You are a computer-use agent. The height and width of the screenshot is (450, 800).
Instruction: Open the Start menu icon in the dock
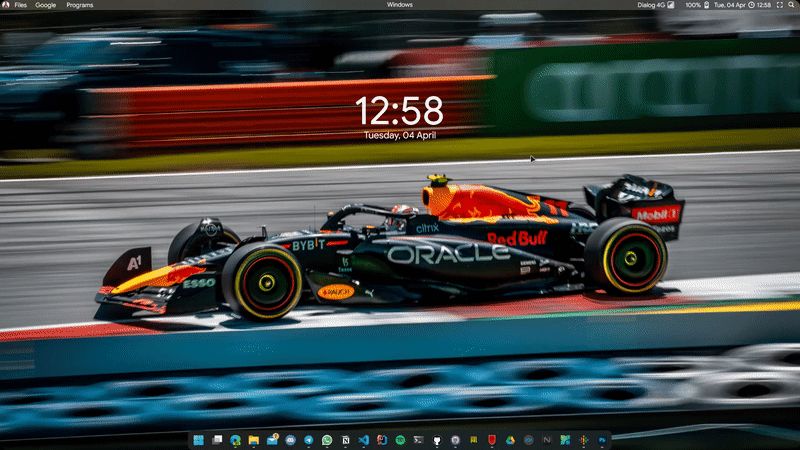pos(198,440)
